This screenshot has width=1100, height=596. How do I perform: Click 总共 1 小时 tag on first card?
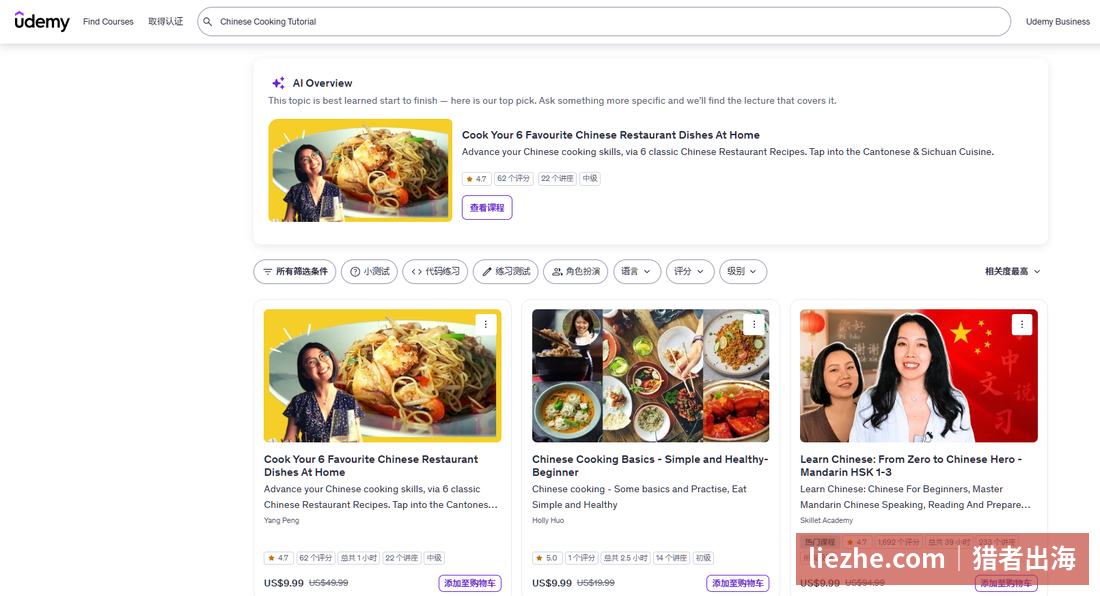tap(358, 558)
